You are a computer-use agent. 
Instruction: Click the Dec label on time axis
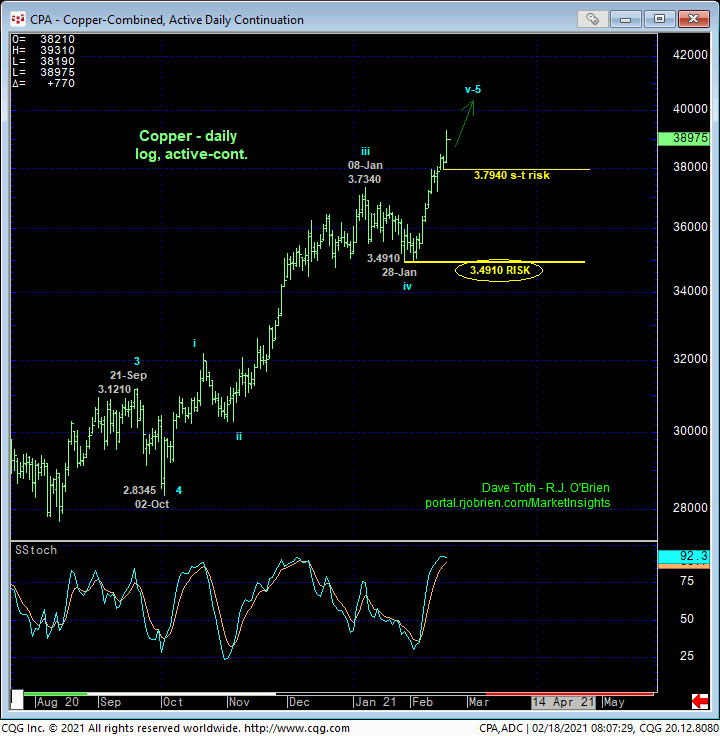299,702
